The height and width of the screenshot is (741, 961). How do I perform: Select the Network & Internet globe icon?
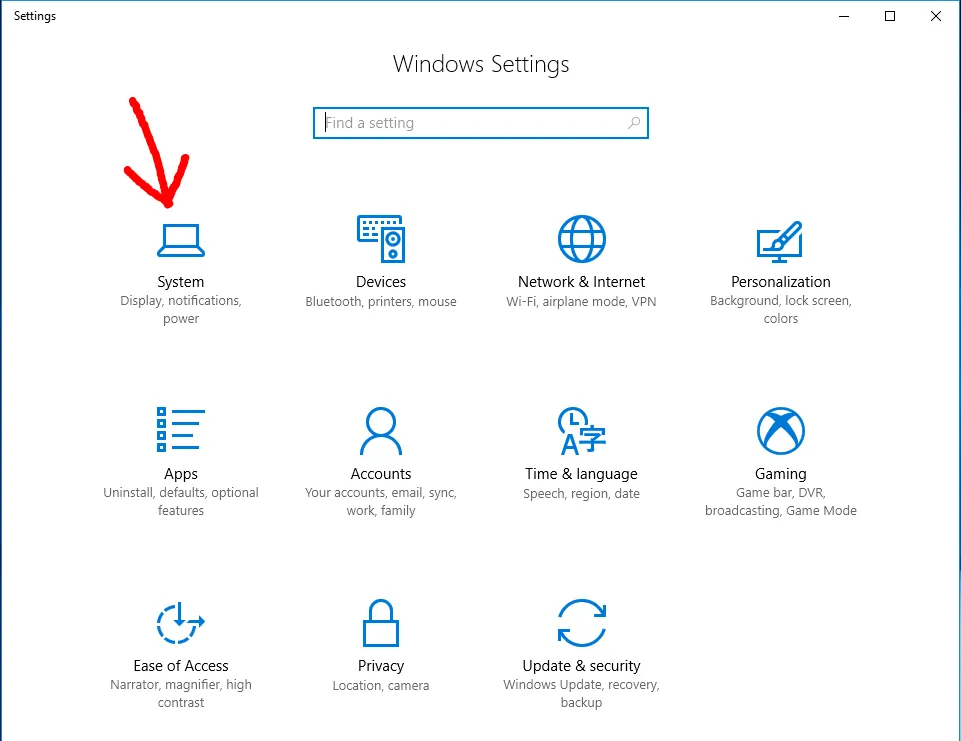pyautogui.click(x=581, y=239)
